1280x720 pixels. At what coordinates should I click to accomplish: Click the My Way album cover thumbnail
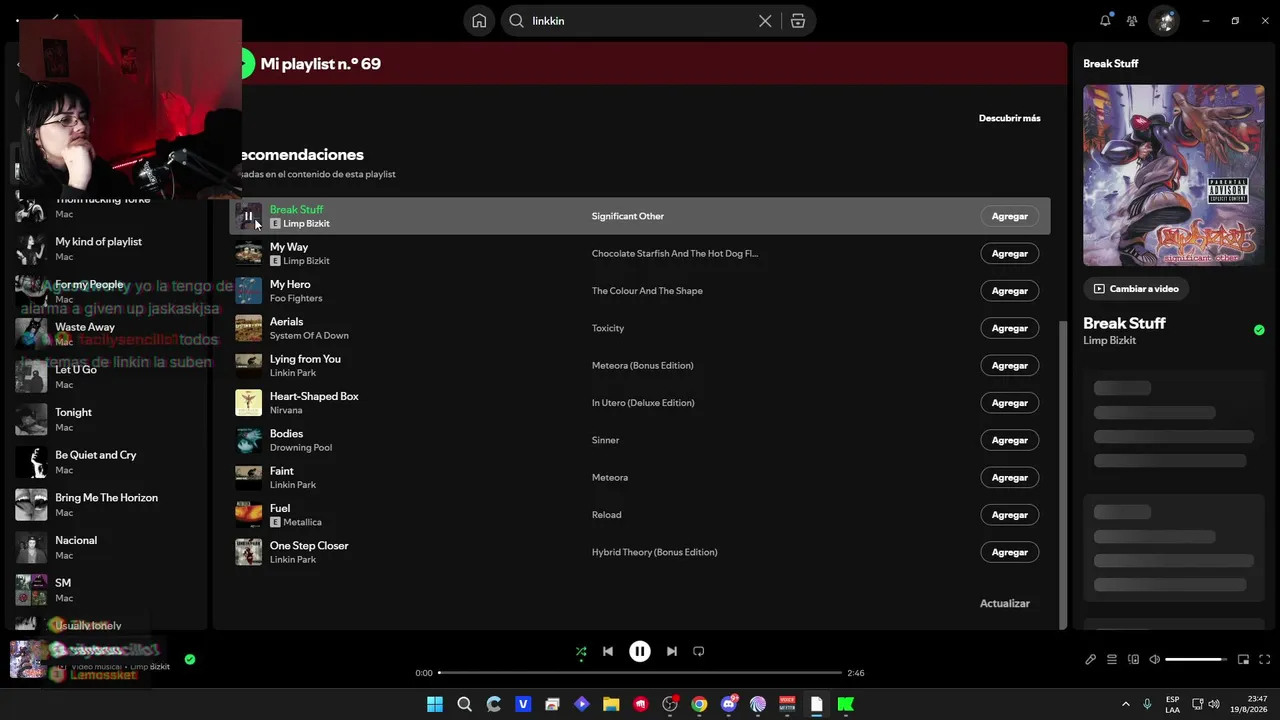(248, 254)
